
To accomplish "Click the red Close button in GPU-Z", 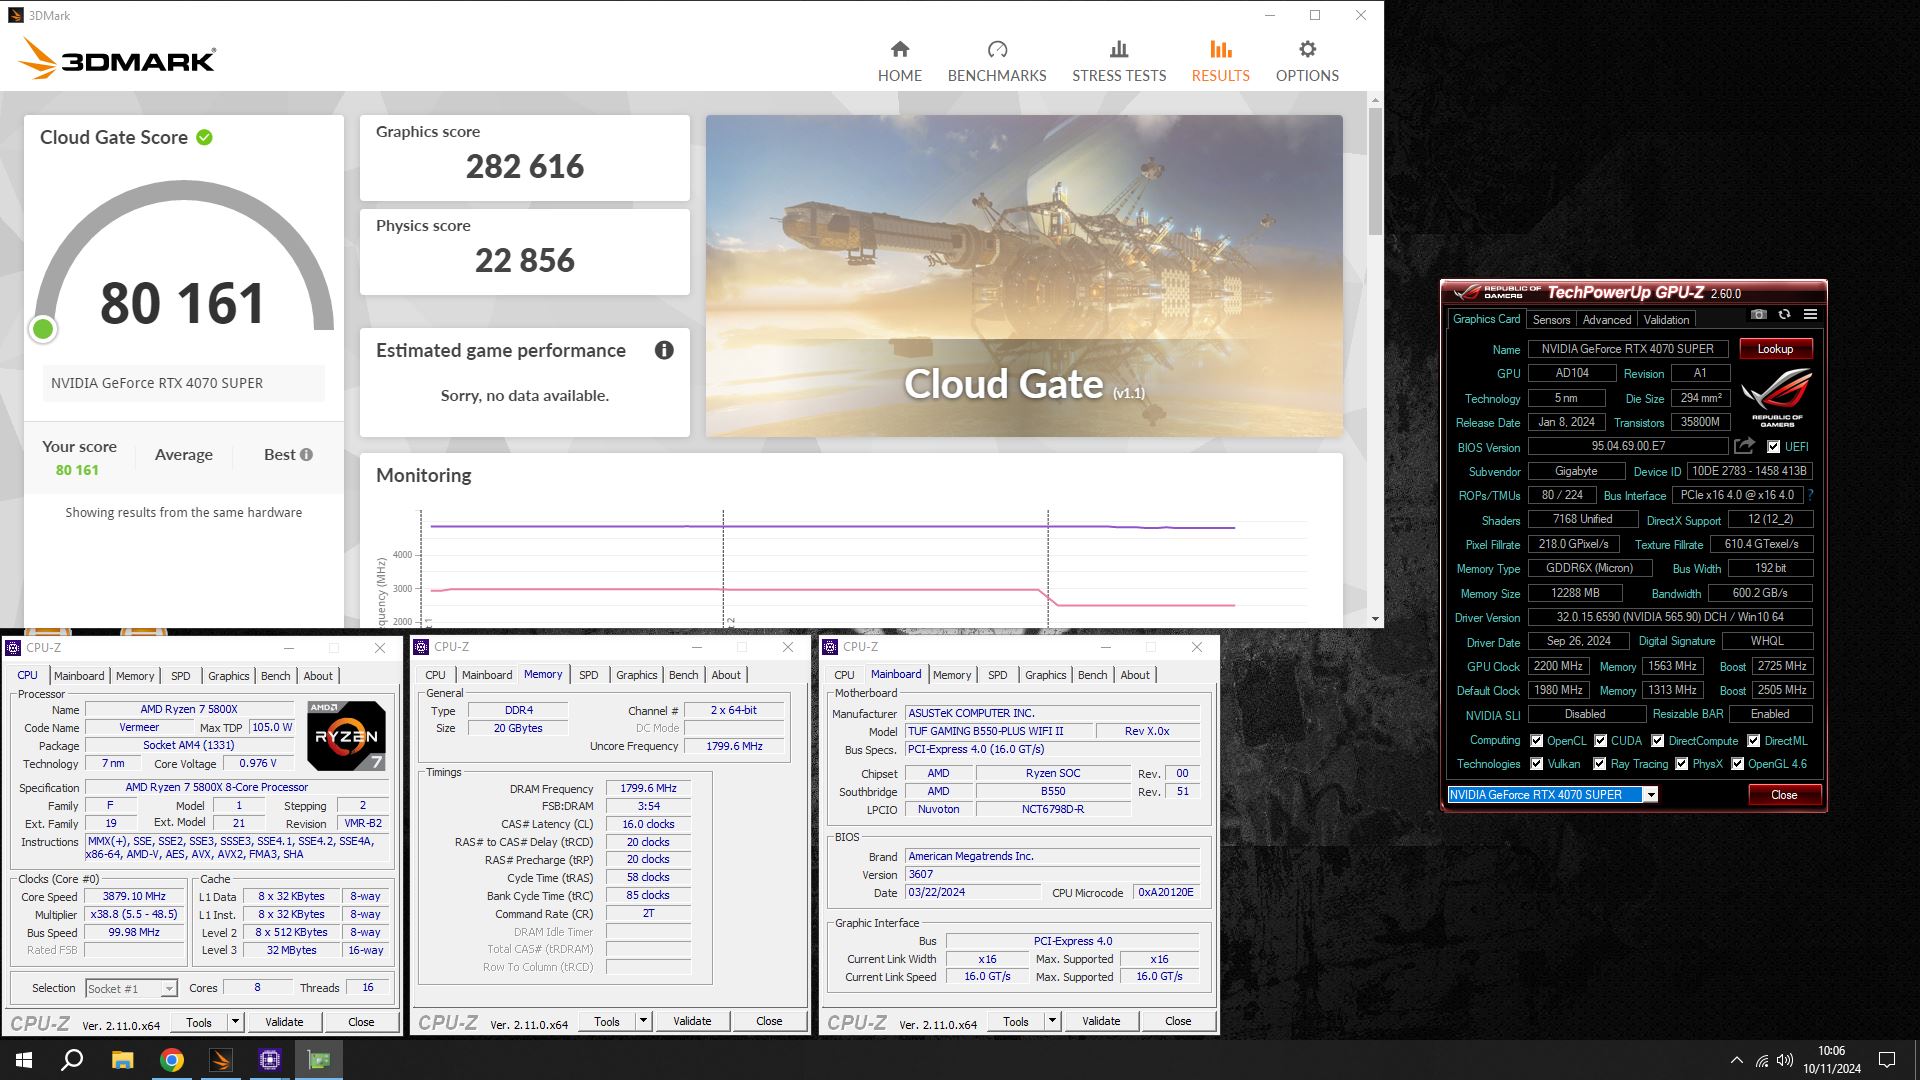I will [x=1784, y=795].
